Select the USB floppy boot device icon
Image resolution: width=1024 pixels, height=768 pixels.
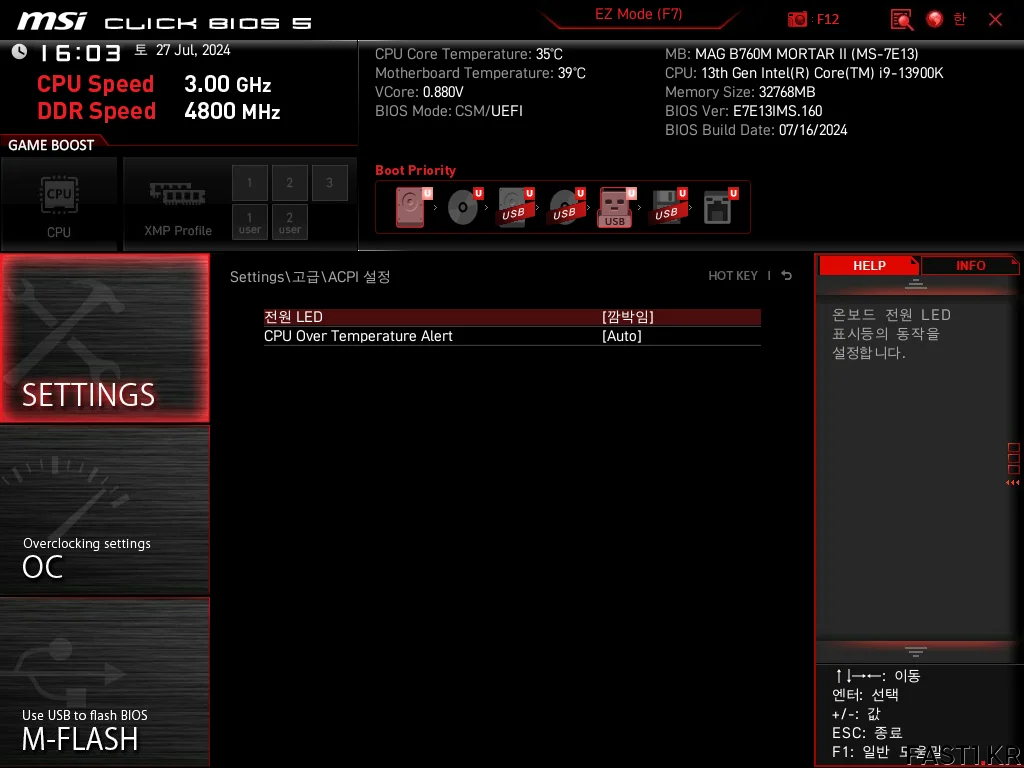point(667,207)
